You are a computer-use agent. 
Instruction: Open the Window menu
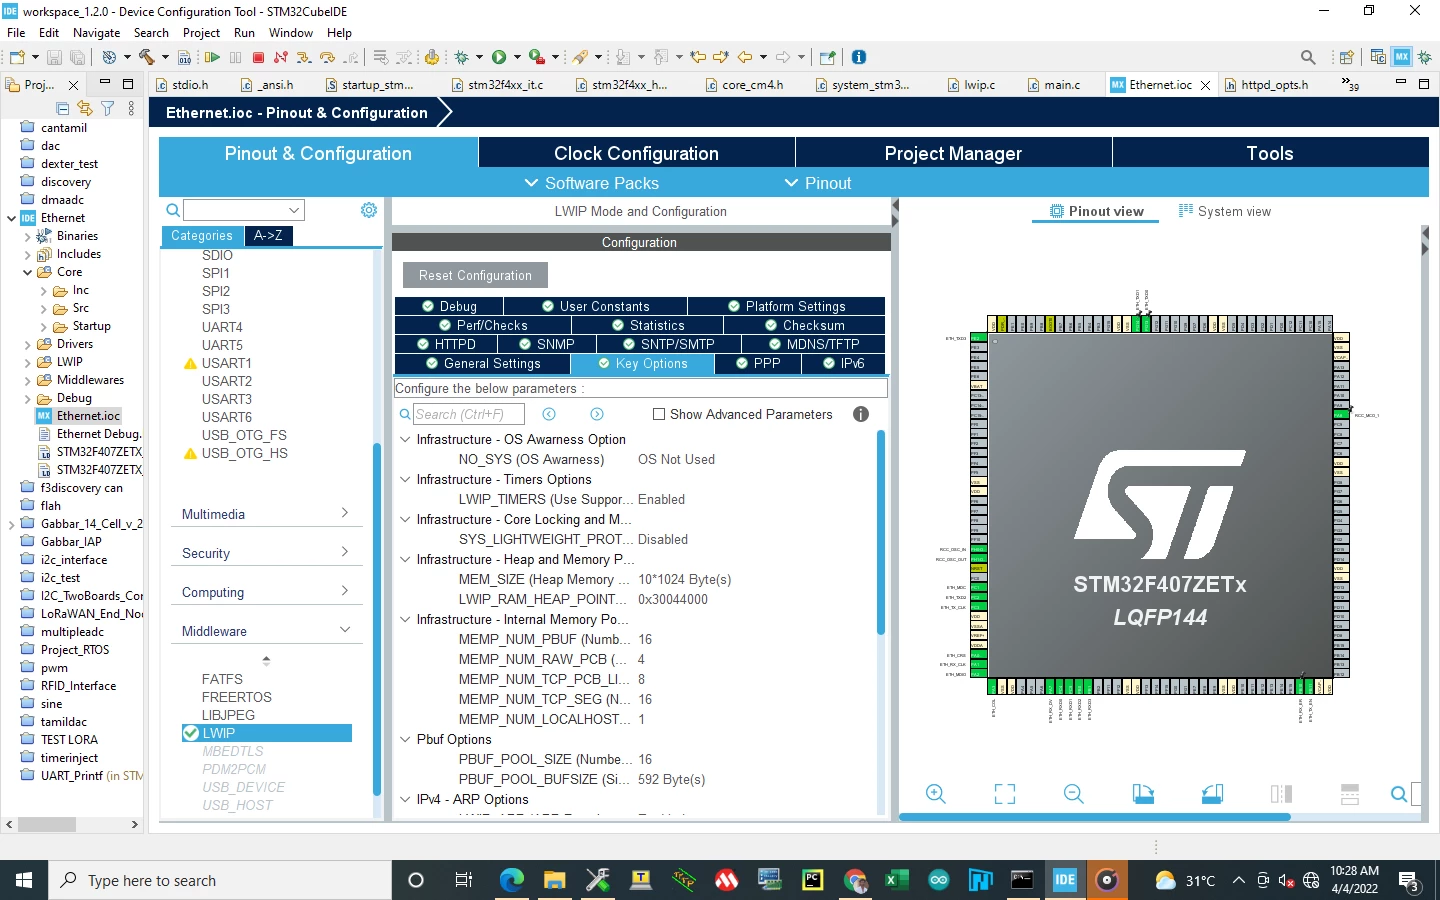291,33
